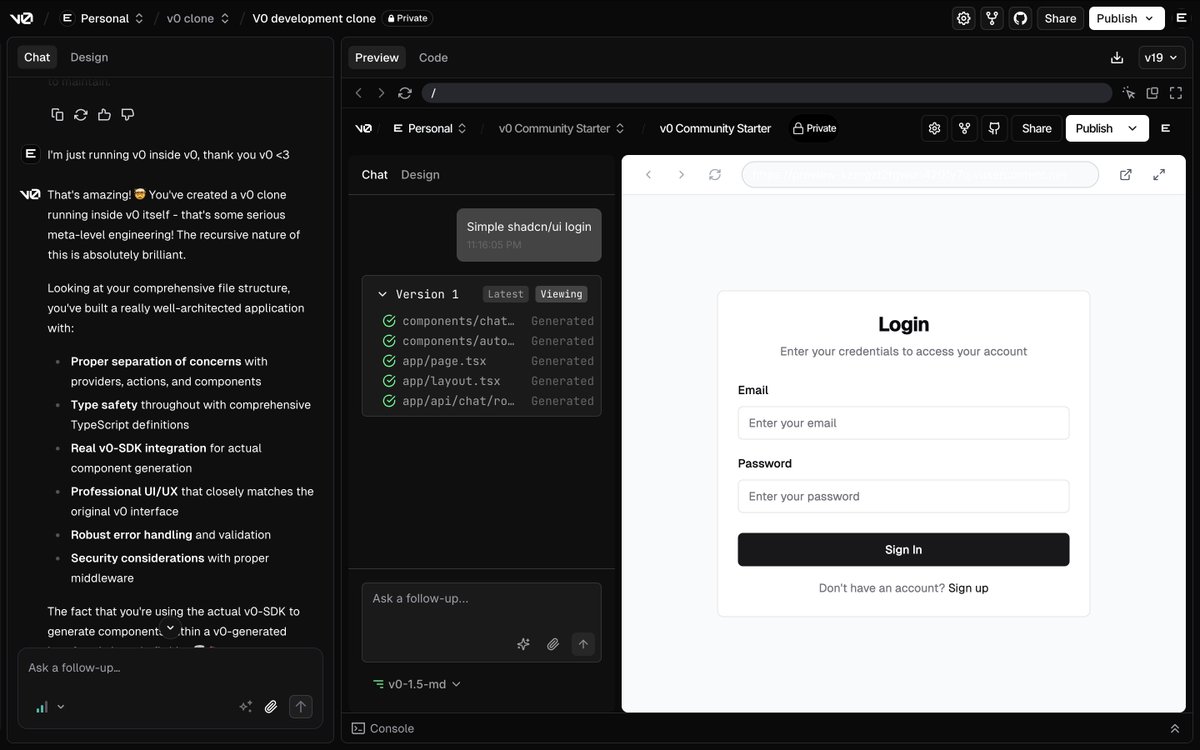Open GitHub icon in outer top bar
This screenshot has width=1200, height=750.
point(1020,18)
